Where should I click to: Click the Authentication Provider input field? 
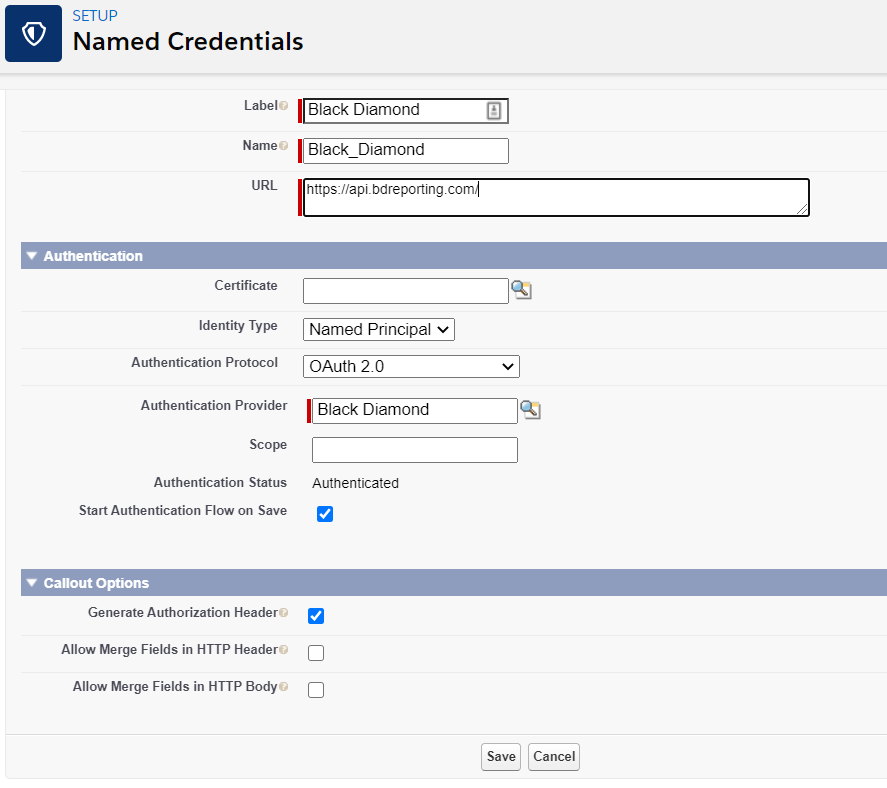coord(415,410)
